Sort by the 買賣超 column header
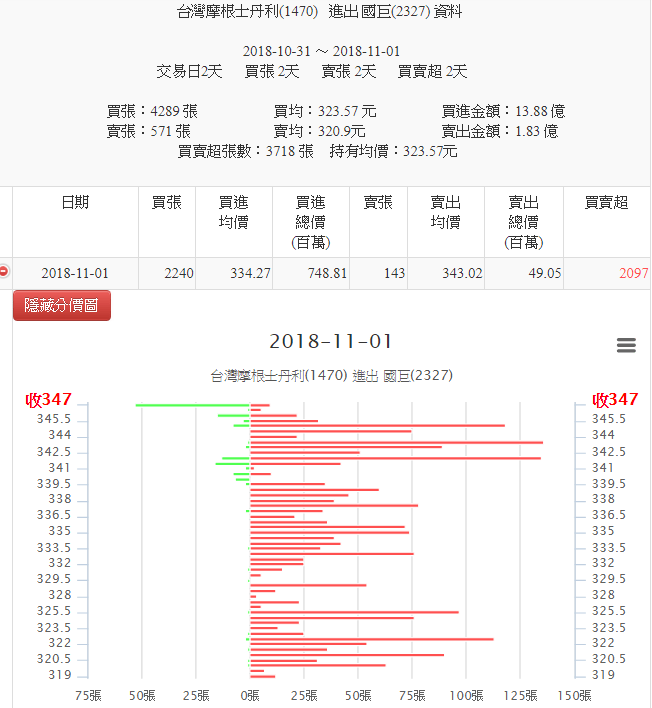Image resolution: width=652 pixels, height=708 pixels. click(606, 203)
